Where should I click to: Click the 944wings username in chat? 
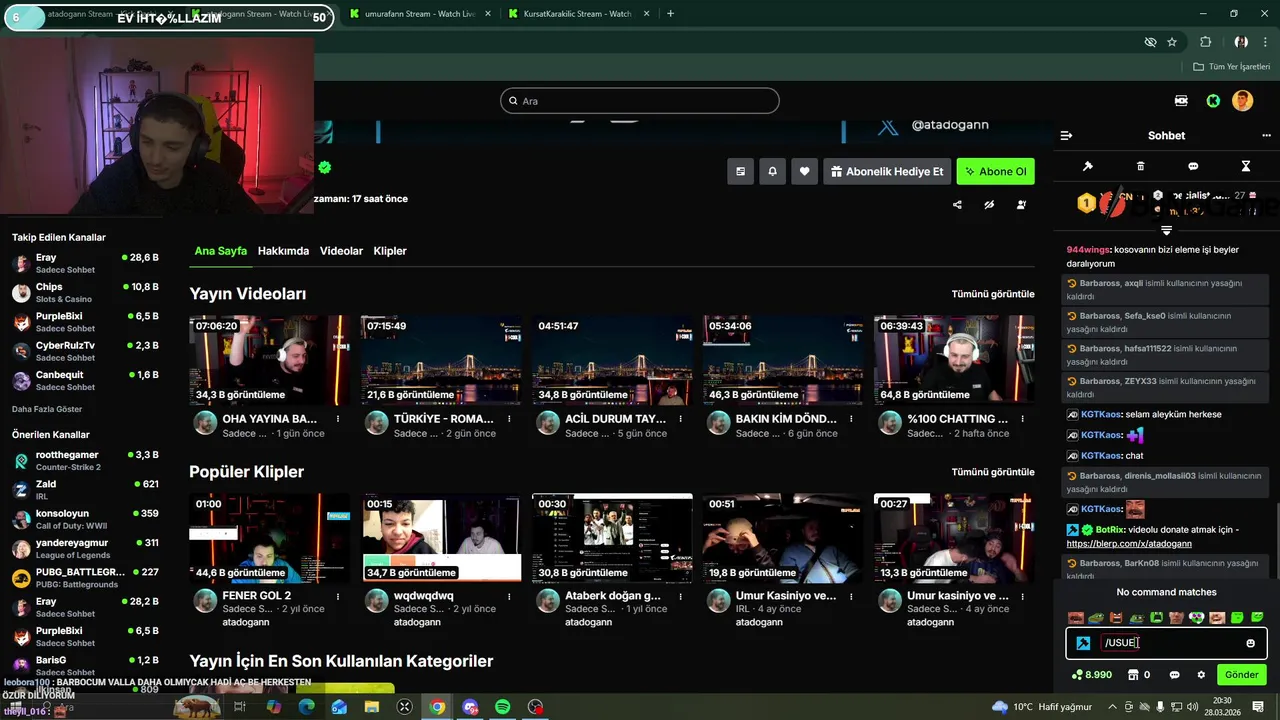click(1088, 250)
